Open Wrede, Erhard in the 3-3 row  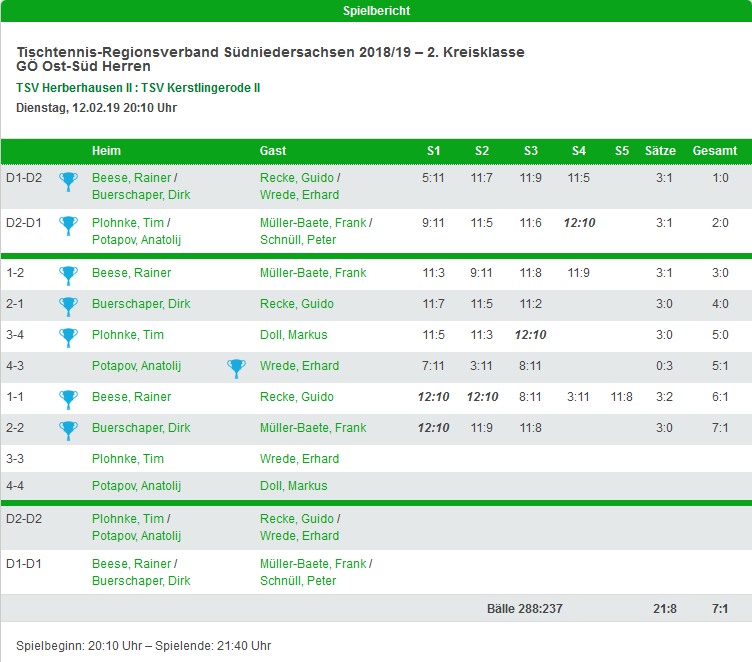(x=299, y=459)
